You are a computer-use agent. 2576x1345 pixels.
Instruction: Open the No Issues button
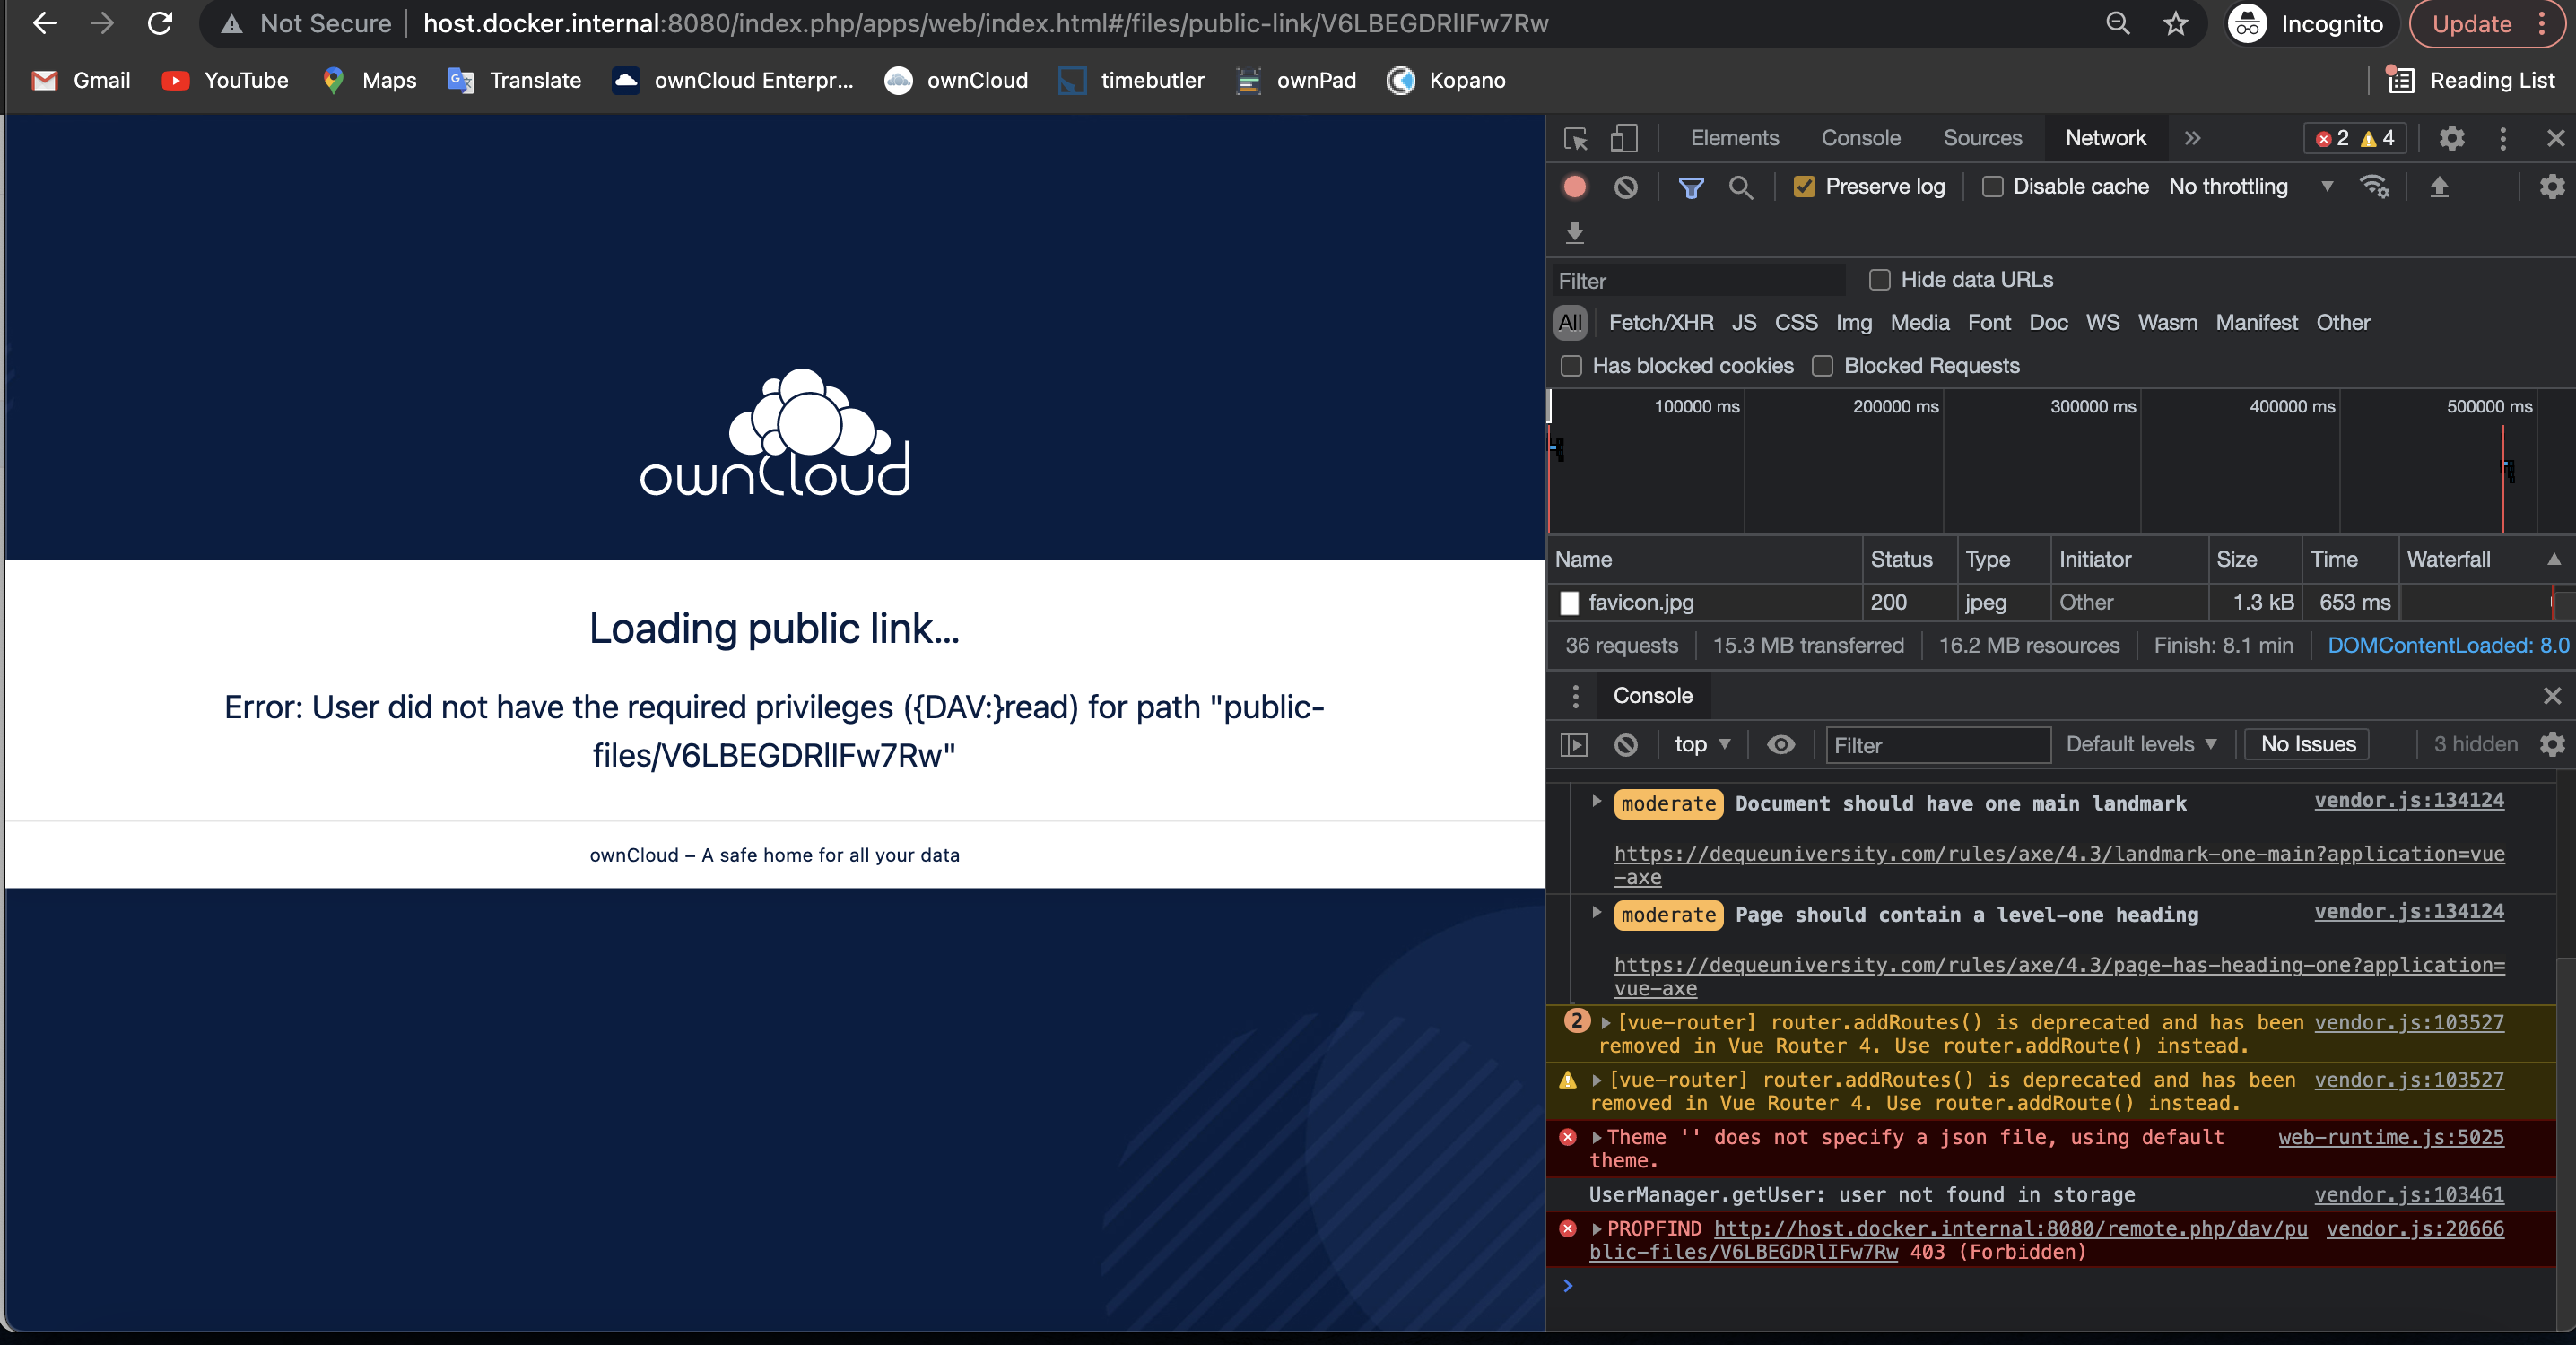pyautogui.click(x=2307, y=745)
